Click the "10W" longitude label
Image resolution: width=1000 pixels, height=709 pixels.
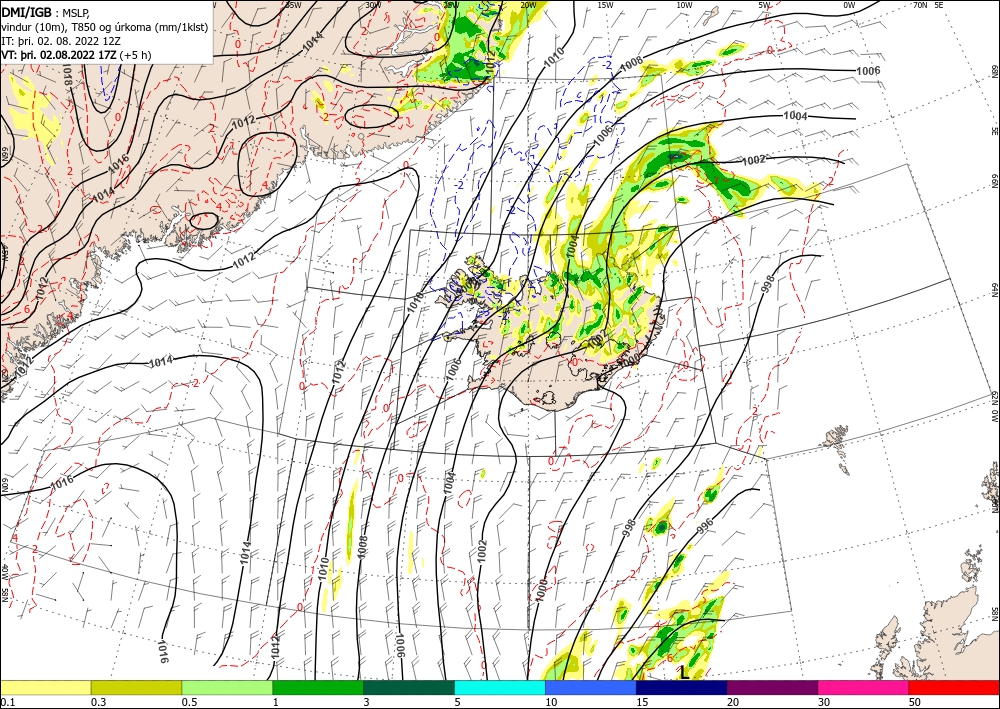[x=684, y=4]
